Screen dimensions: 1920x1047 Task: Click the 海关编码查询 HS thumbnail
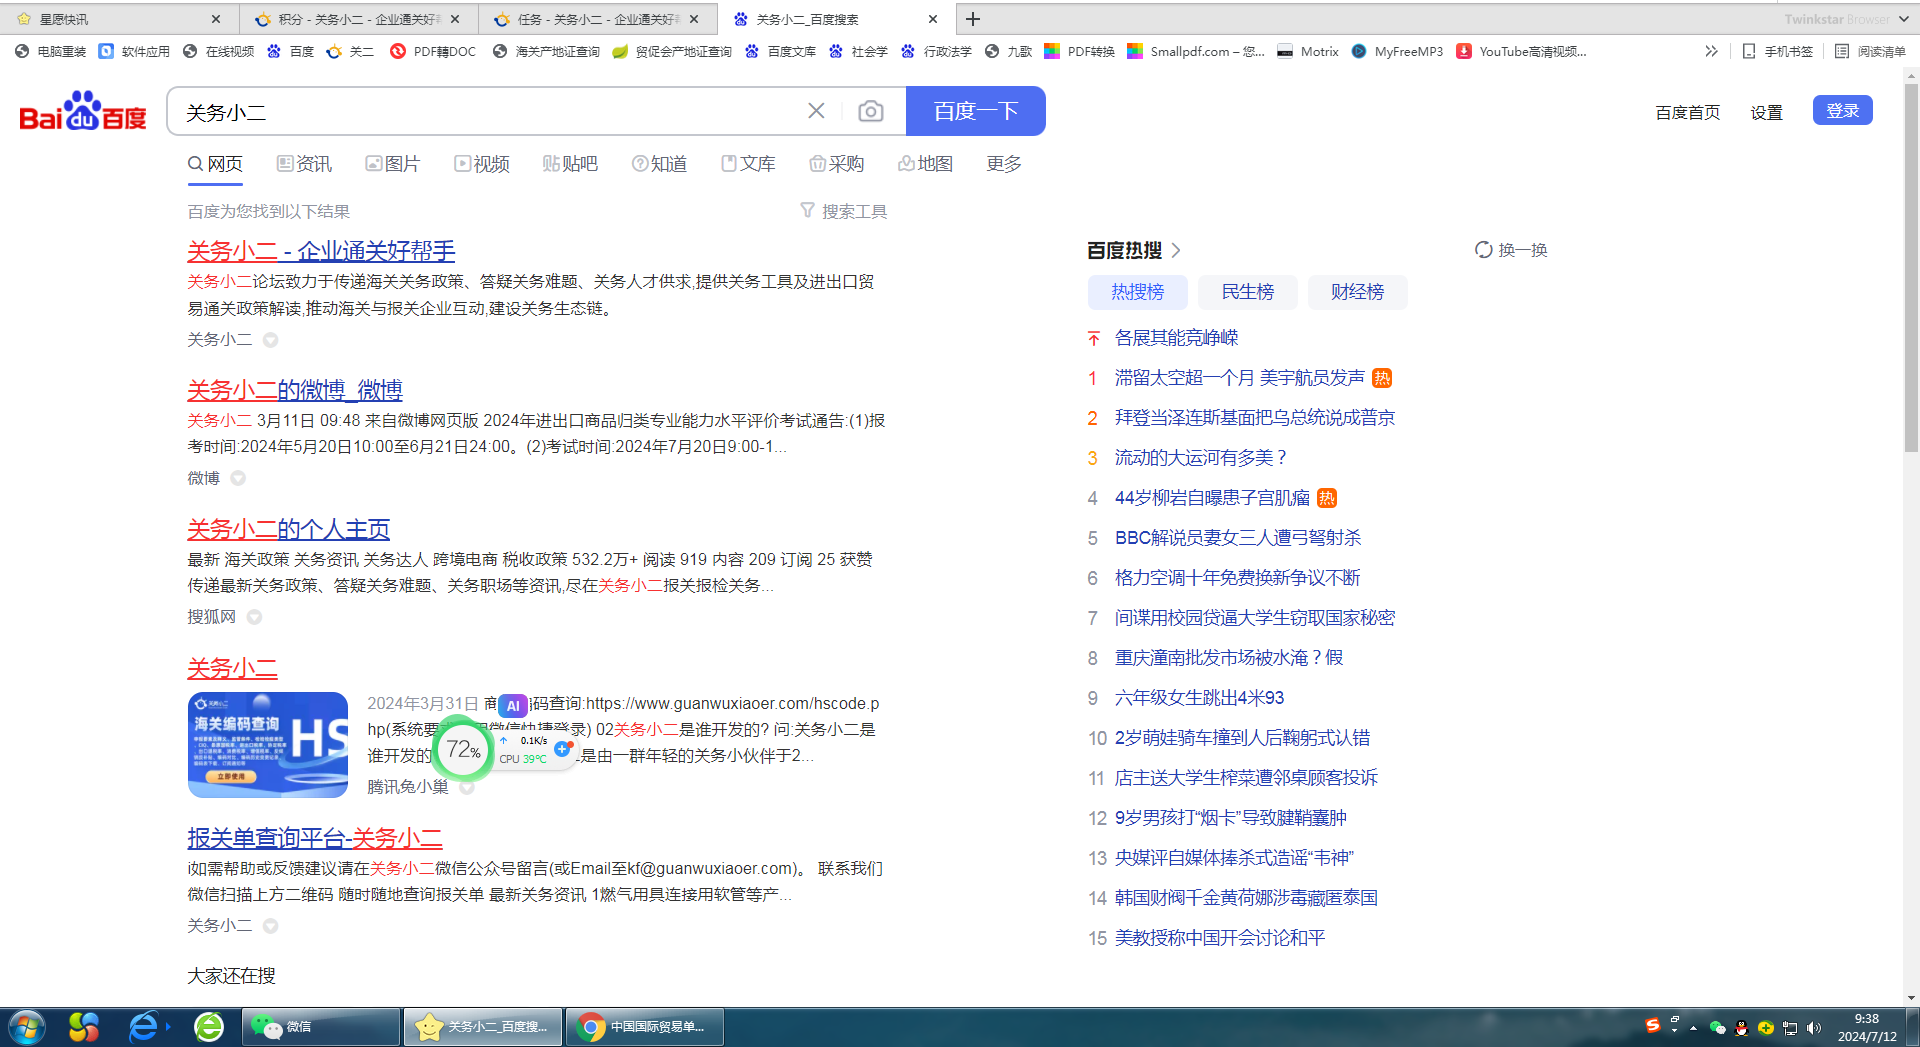pyautogui.click(x=268, y=745)
